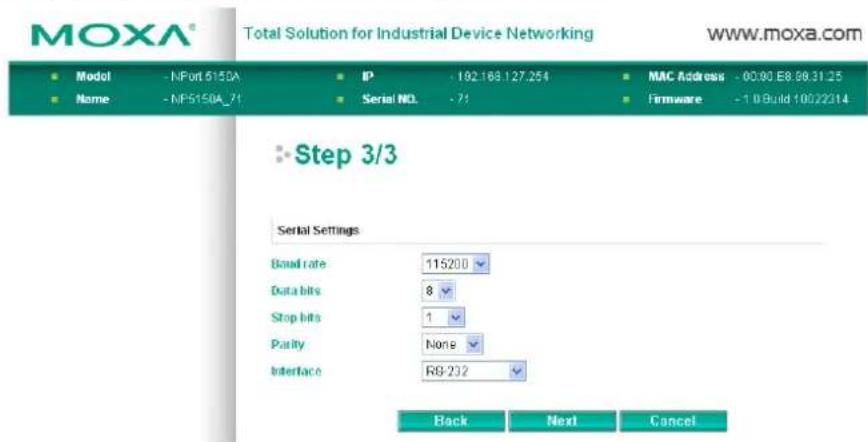This screenshot has width=868, height=442.
Task: Click the Interface label
Action: click(296, 371)
